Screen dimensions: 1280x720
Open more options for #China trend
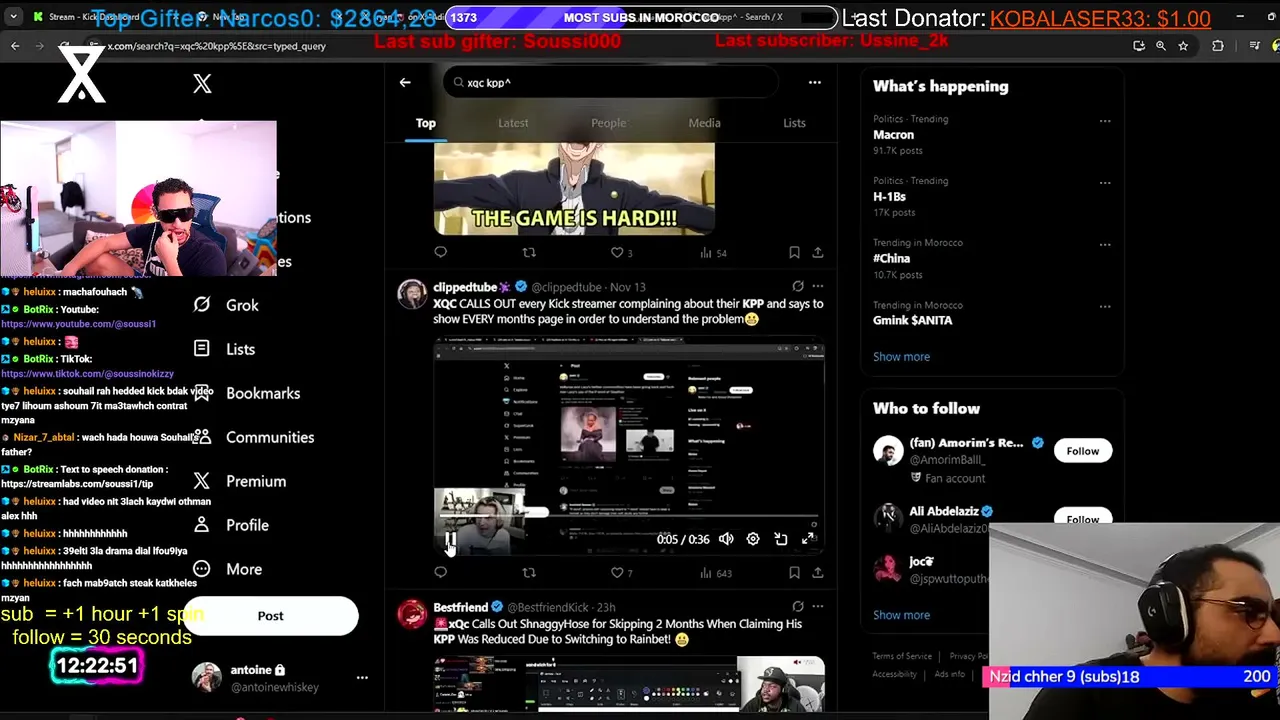tap(1105, 245)
